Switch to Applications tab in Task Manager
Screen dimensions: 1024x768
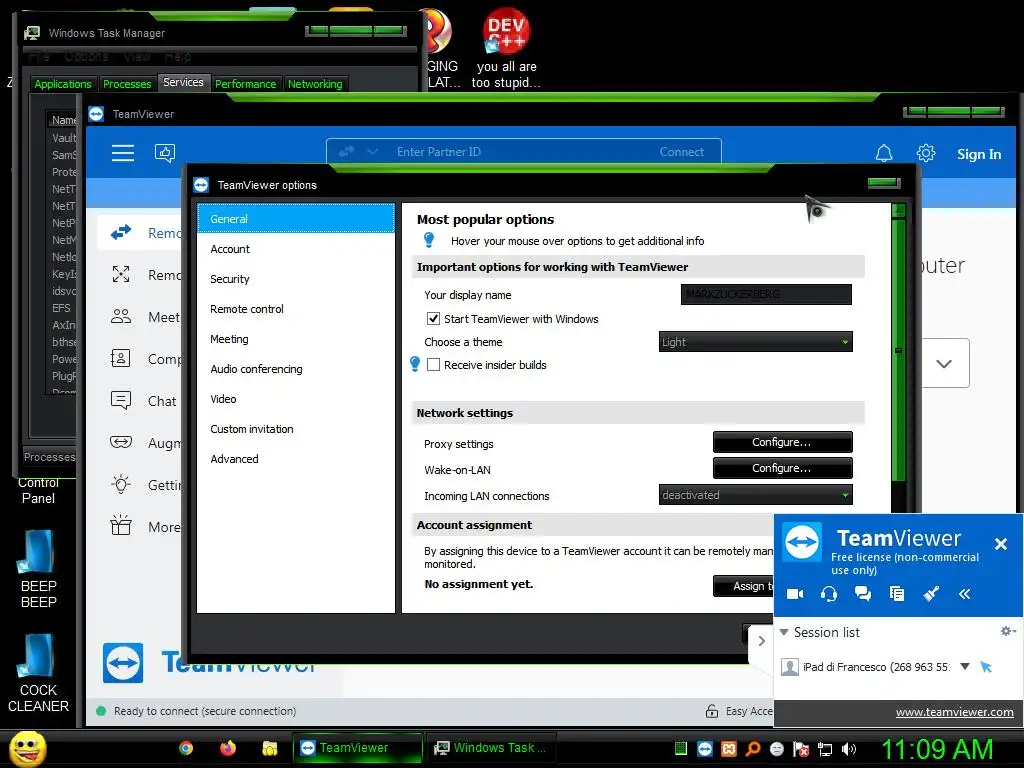click(63, 84)
